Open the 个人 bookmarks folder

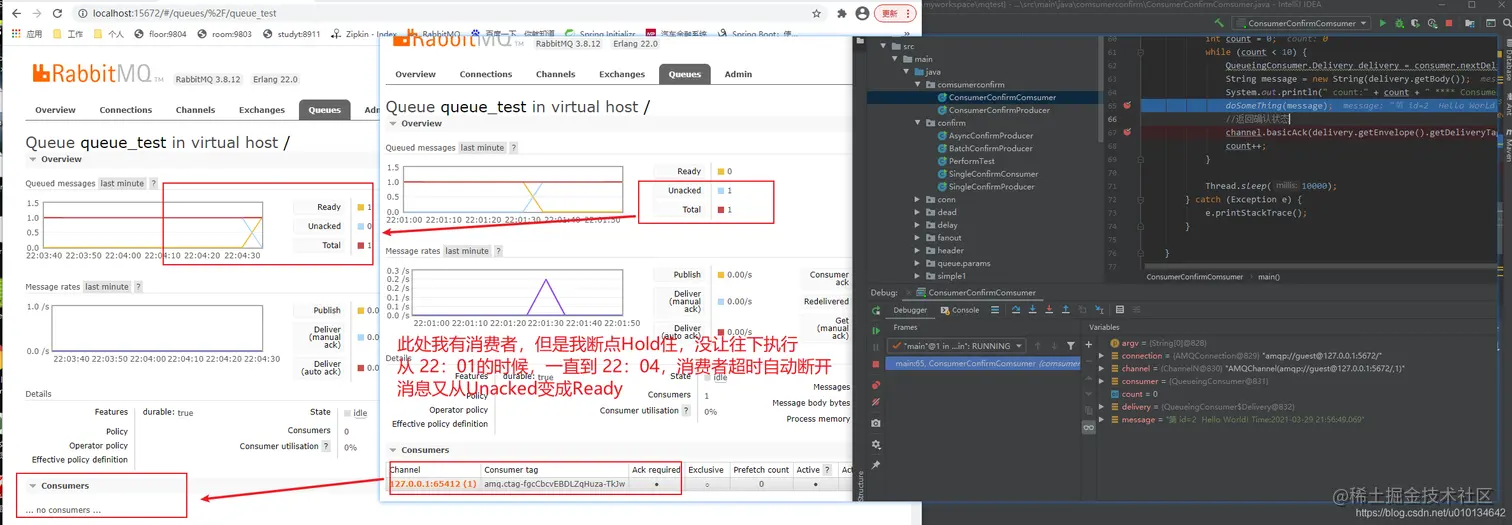108,34
